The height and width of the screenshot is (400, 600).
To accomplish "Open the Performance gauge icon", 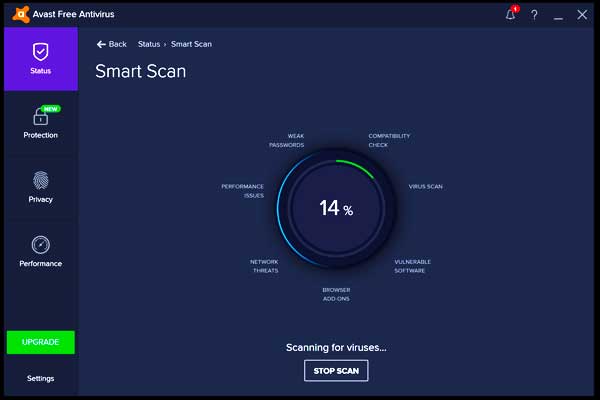I will [x=41, y=245].
